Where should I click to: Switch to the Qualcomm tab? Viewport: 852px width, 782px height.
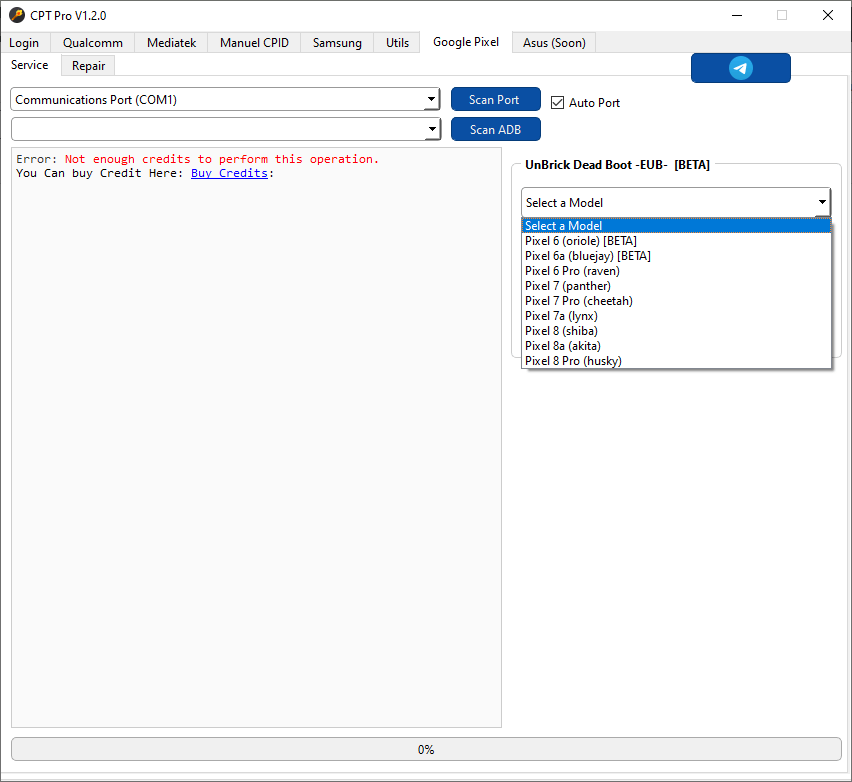93,43
